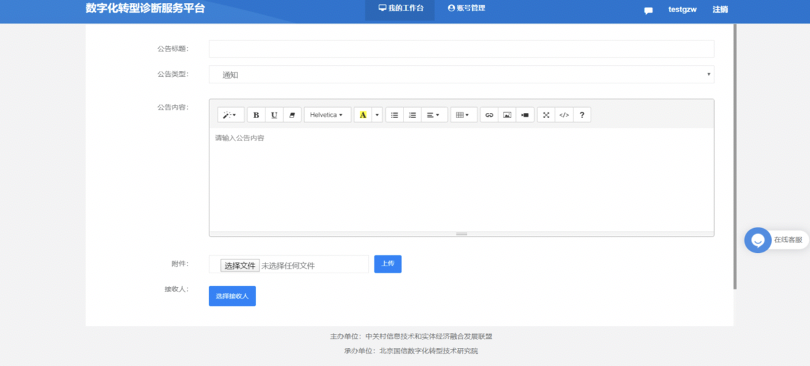Click the 选择文件 file chooser button
Image resolution: width=810 pixels, height=366 pixels.
pos(240,266)
